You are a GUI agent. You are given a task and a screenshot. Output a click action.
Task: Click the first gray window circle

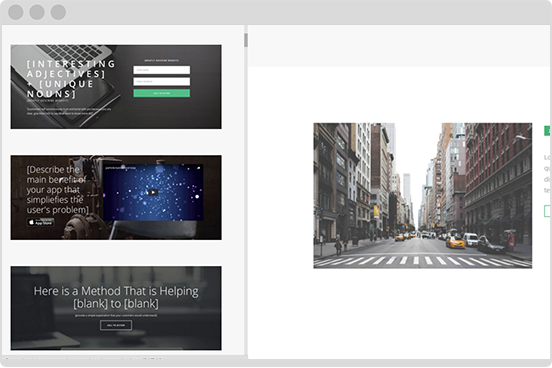16,12
